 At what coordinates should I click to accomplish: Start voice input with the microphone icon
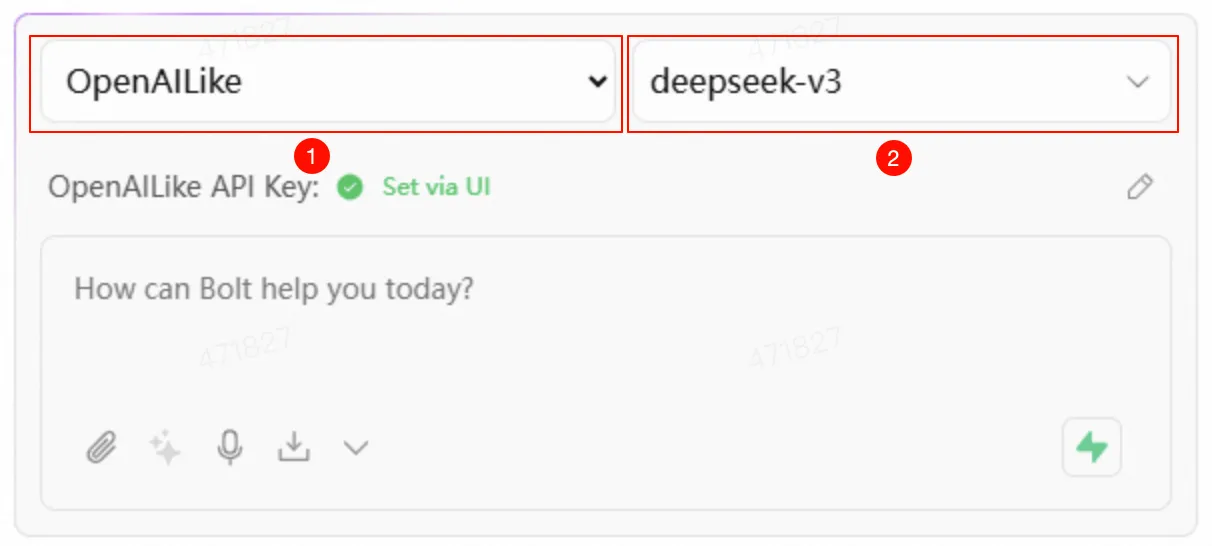[230, 447]
